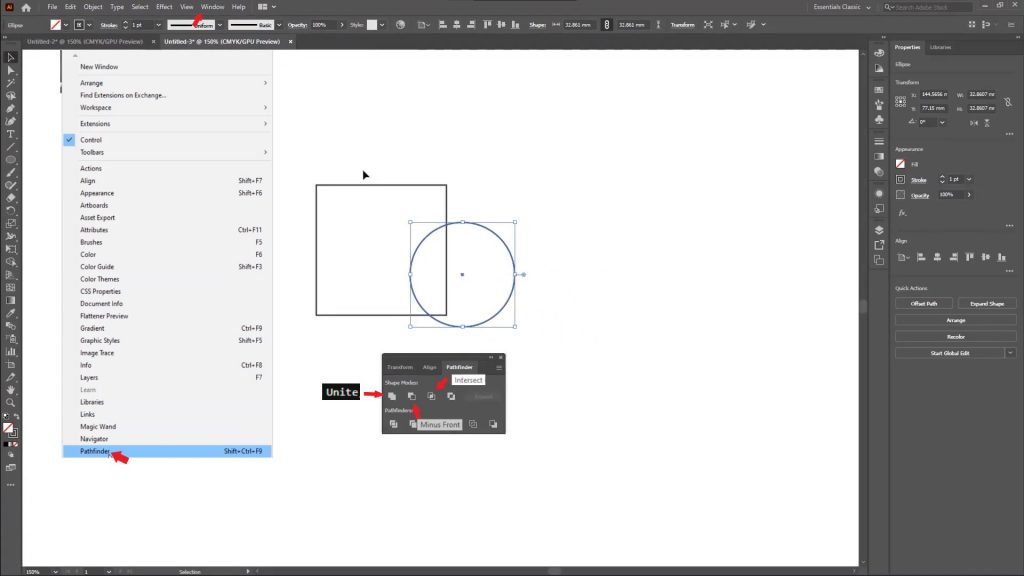Screen dimensions: 1024x576
Task: Click the Minus Front shape mode icon
Action: coord(411,396)
